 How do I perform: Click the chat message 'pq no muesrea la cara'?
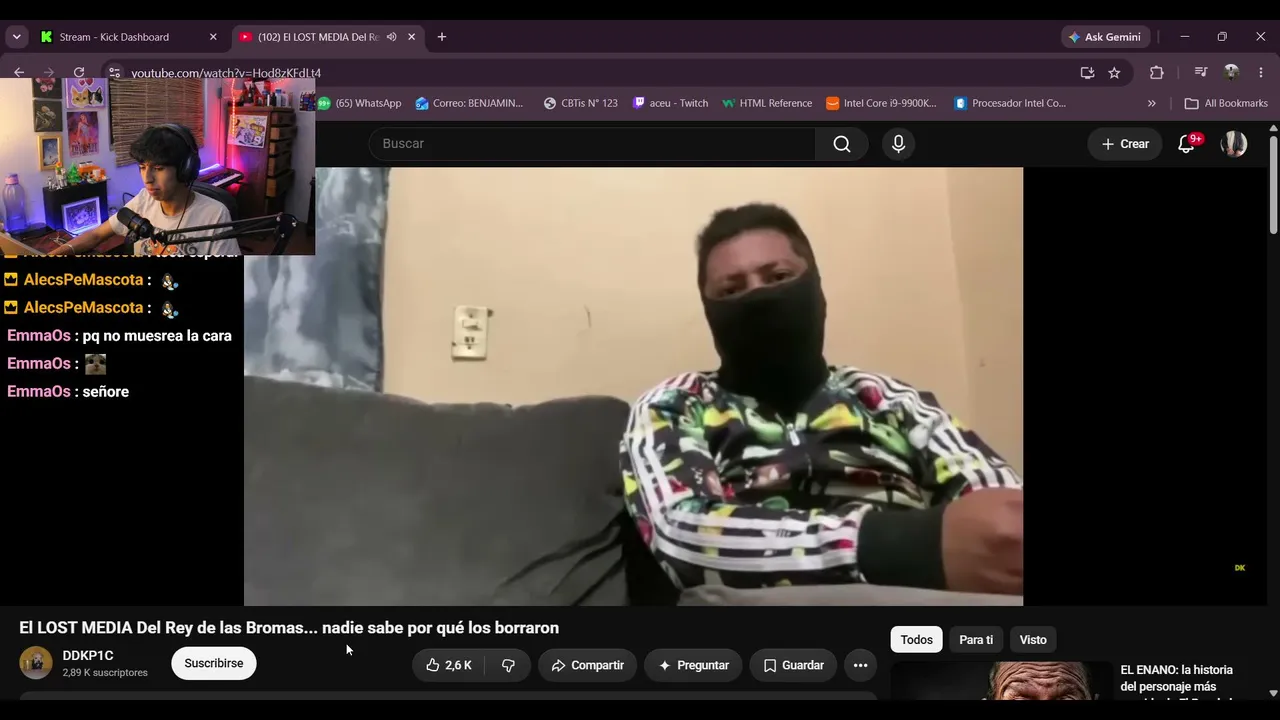[157, 336]
